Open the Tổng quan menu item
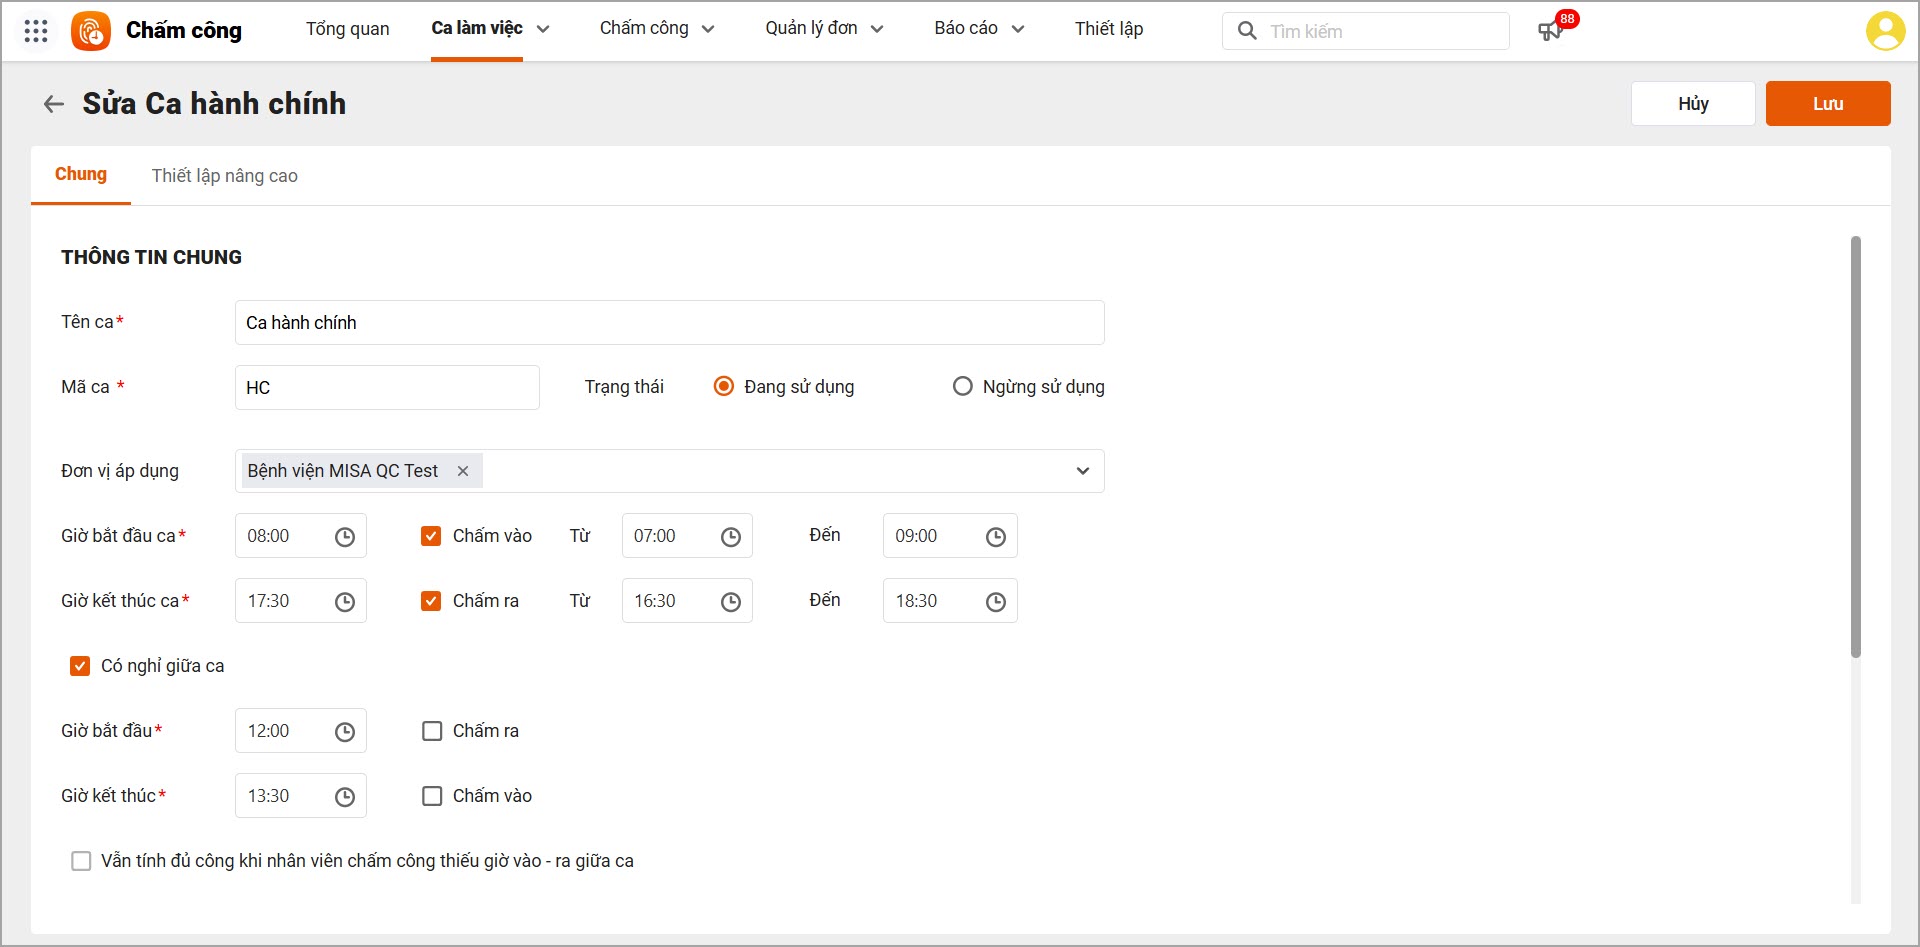This screenshot has width=1920, height=947. pyautogui.click(x=348, y=29)
